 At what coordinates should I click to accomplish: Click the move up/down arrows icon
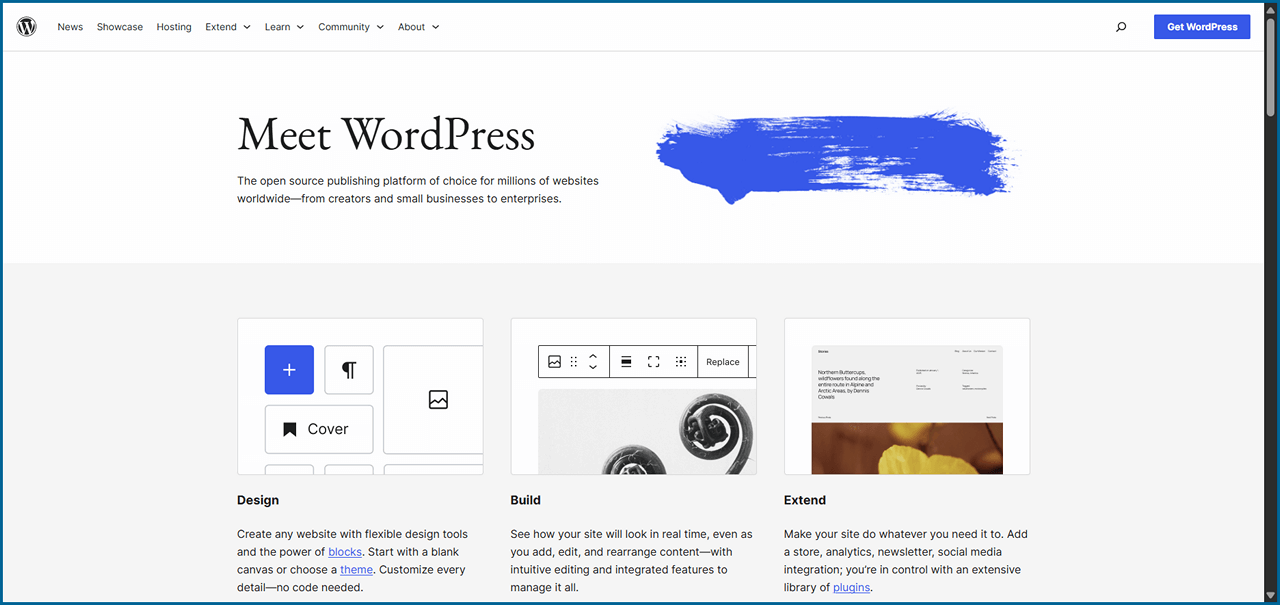593,362
